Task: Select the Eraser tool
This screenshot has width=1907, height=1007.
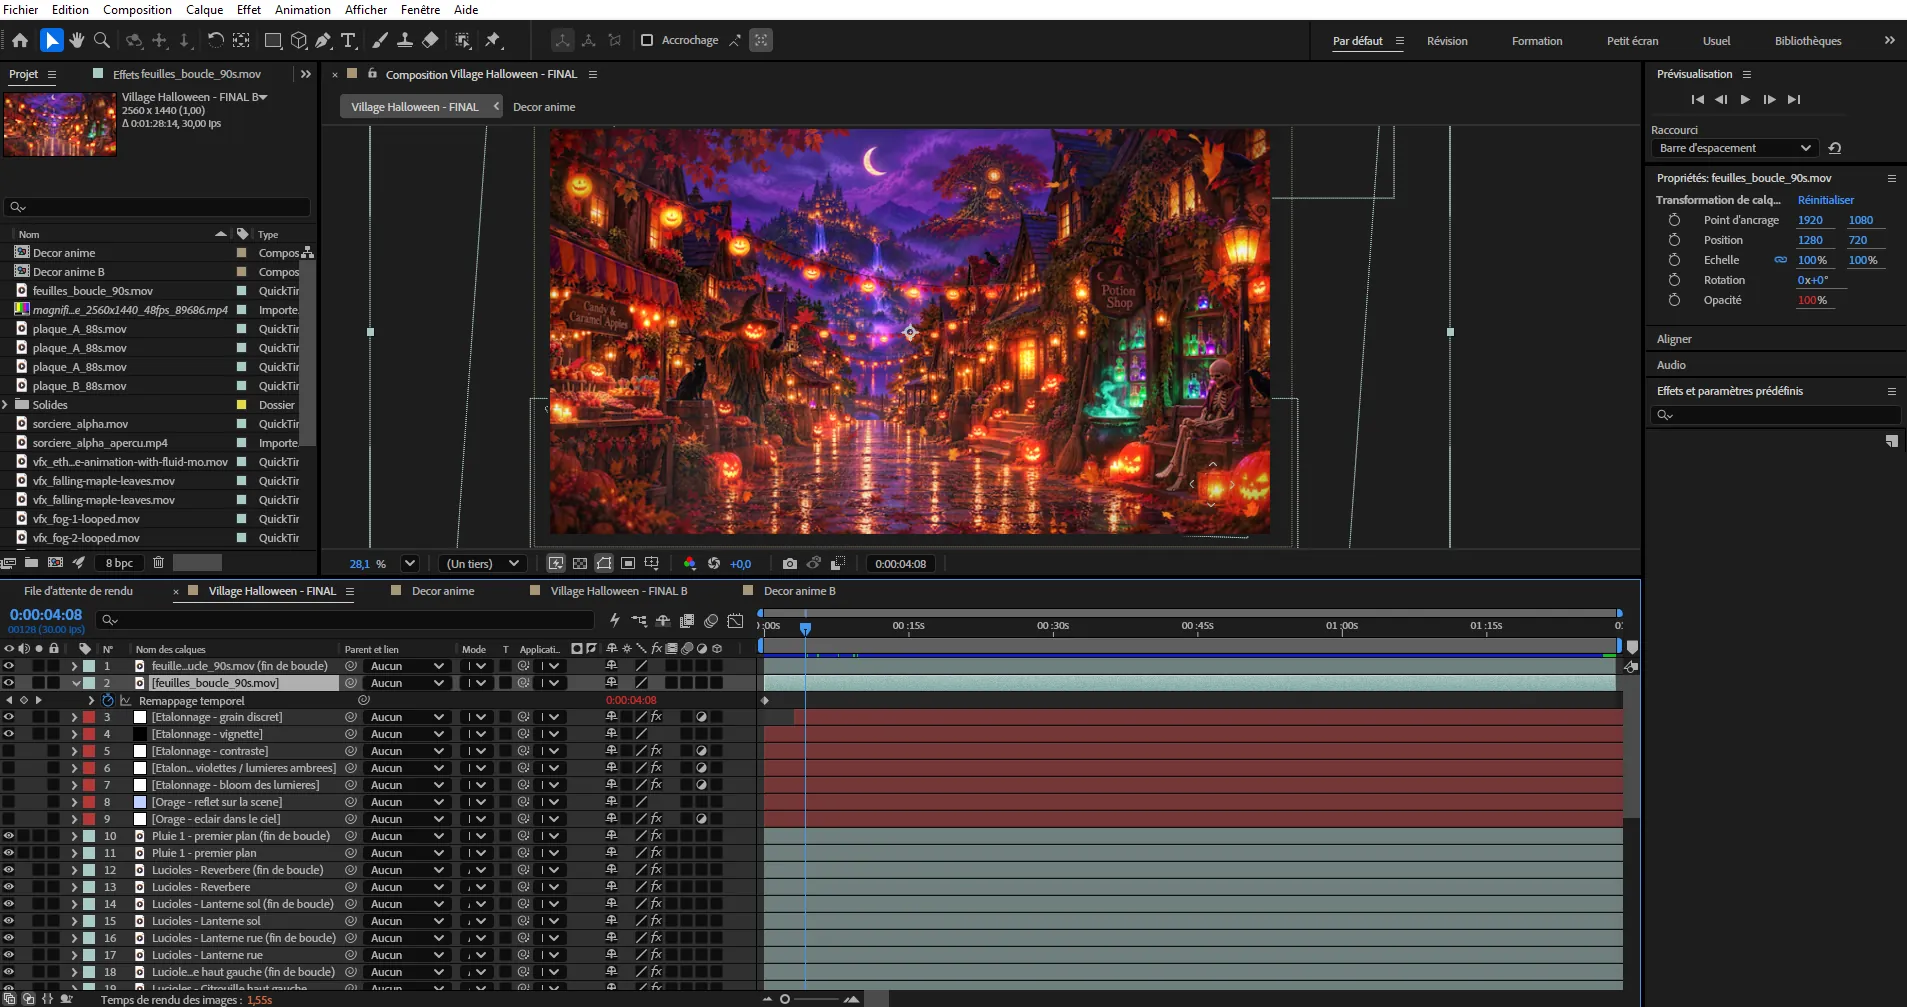Action: pyautogui.click(x=430, y=40)
